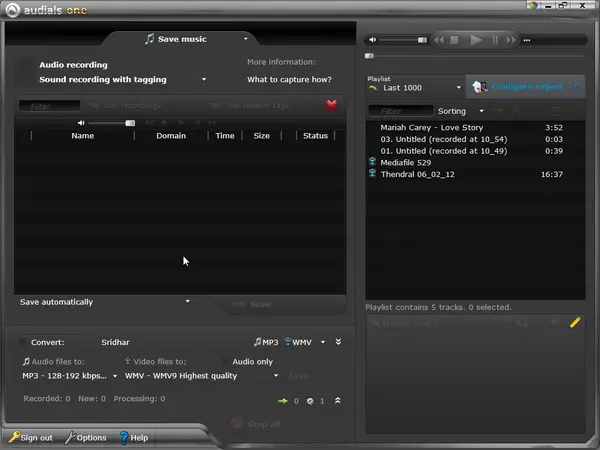This screenshot has height=450, width=600.
Task: Click Set session tags button
Action: 251,105
